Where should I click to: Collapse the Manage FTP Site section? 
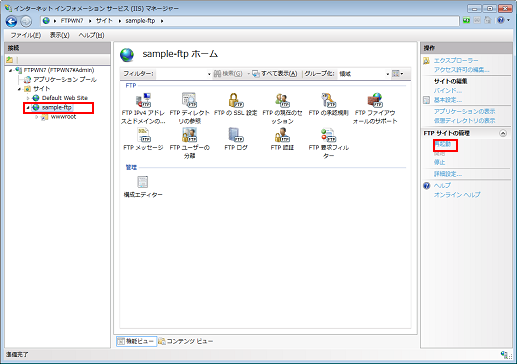pyautogui.click(x=503, y=133)
